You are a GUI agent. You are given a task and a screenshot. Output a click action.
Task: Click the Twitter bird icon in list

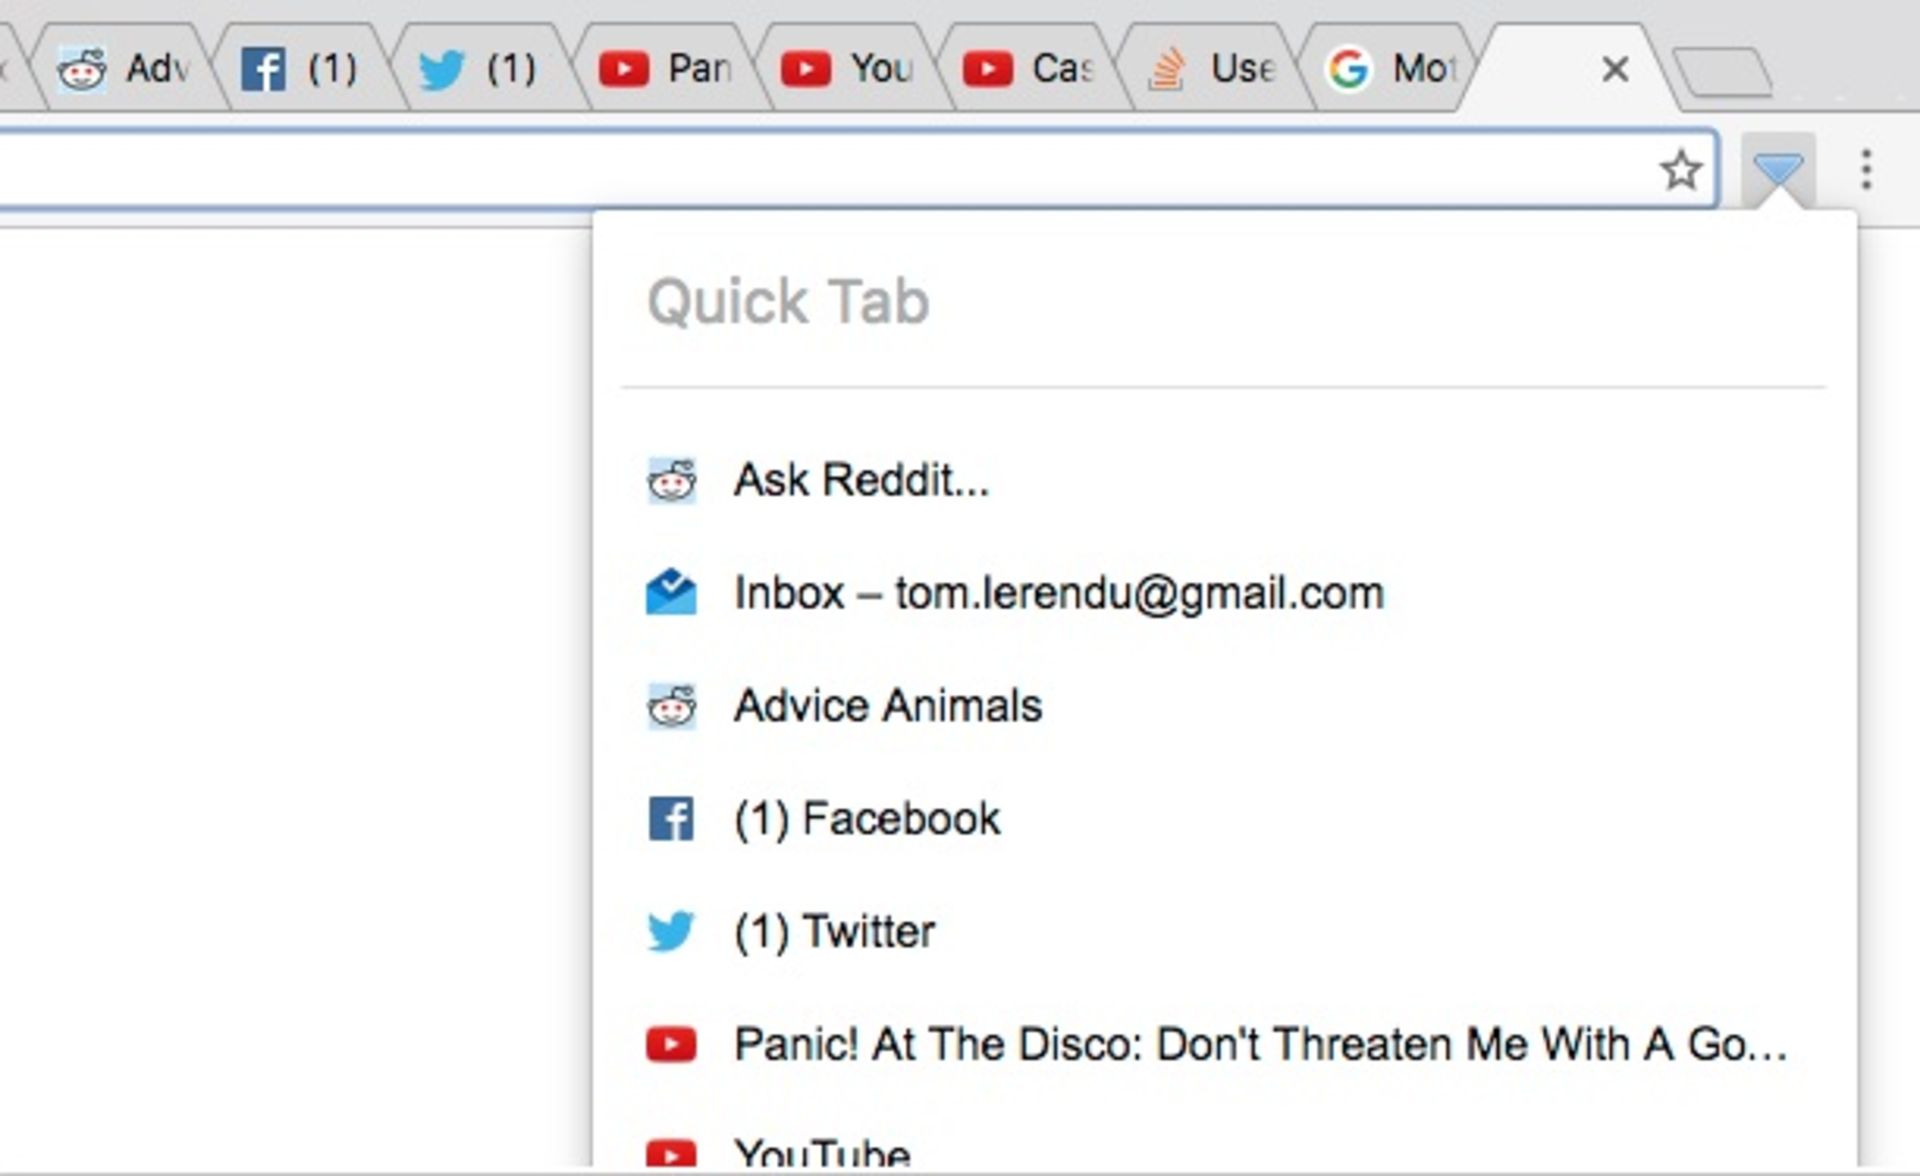(x=671, y=932)
